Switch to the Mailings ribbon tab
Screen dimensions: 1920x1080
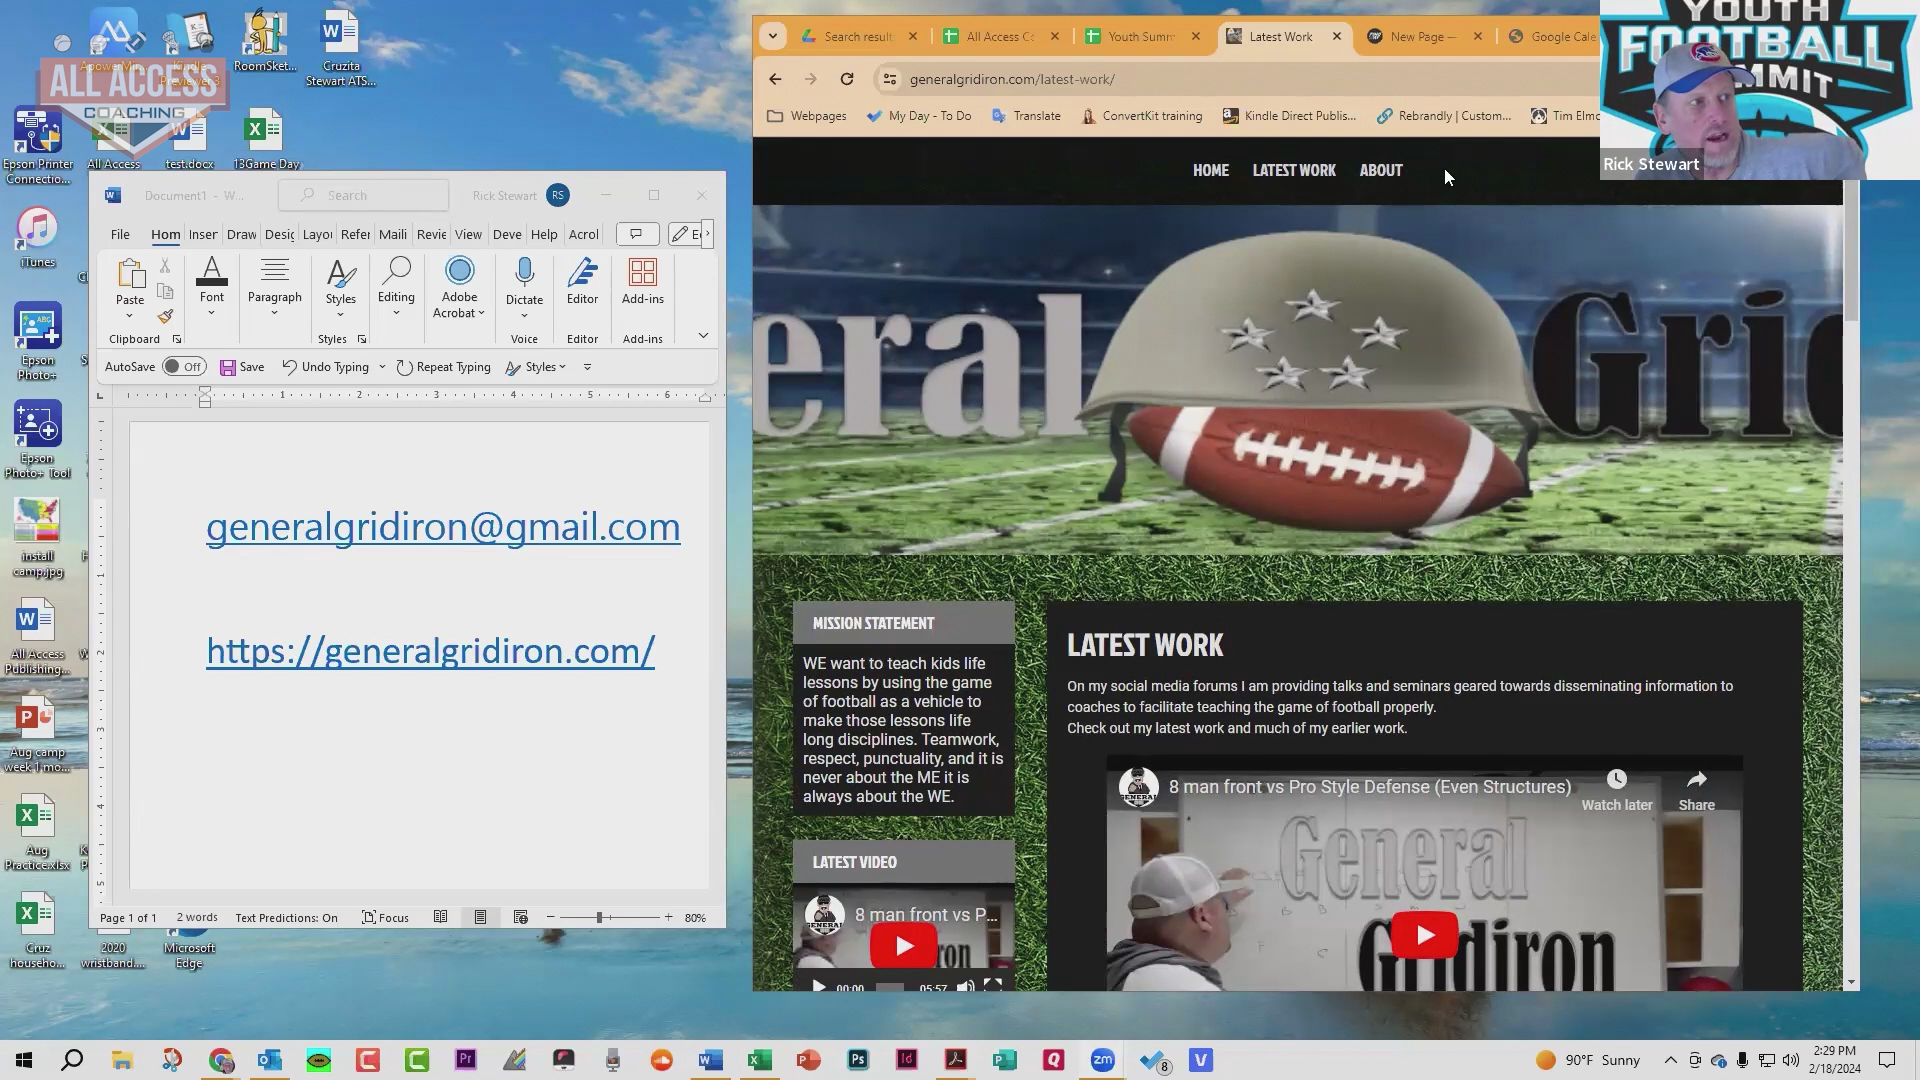pos(392,234)
